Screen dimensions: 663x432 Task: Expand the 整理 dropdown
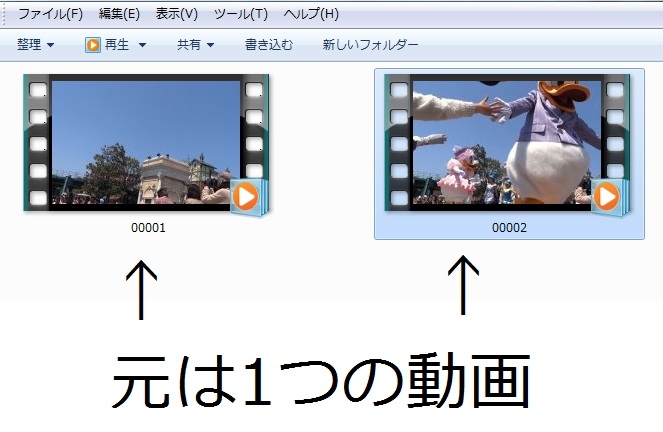pos(36,44)
